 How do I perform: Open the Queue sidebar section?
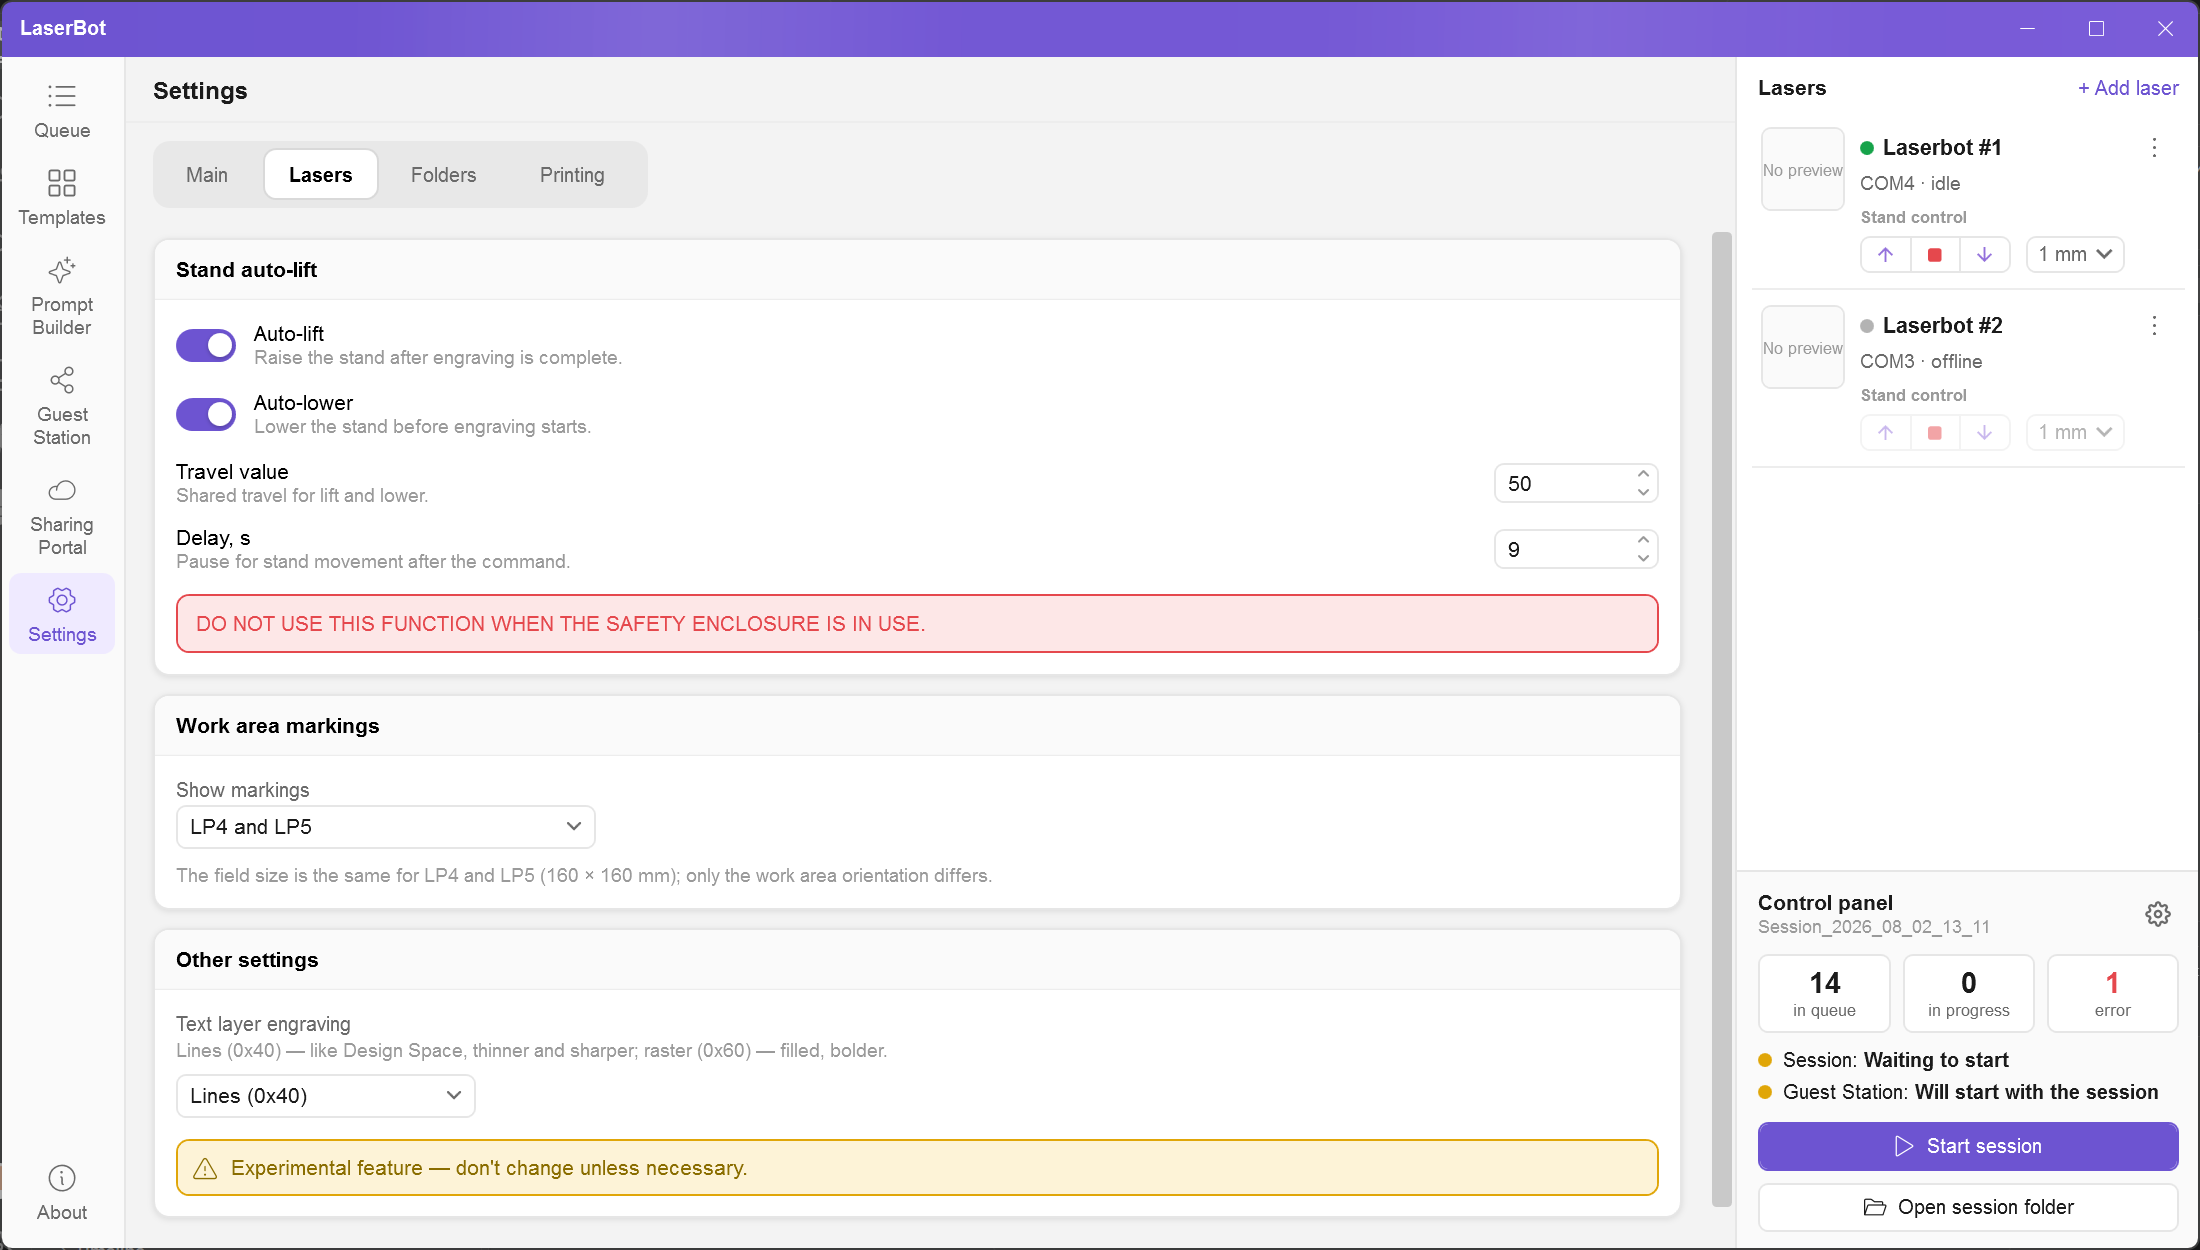(62, 111)
